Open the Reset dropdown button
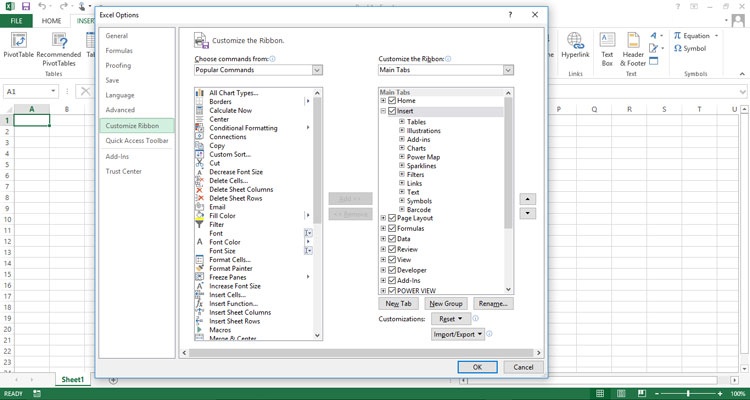The image size is (750, 400). [x=451, y=319]
